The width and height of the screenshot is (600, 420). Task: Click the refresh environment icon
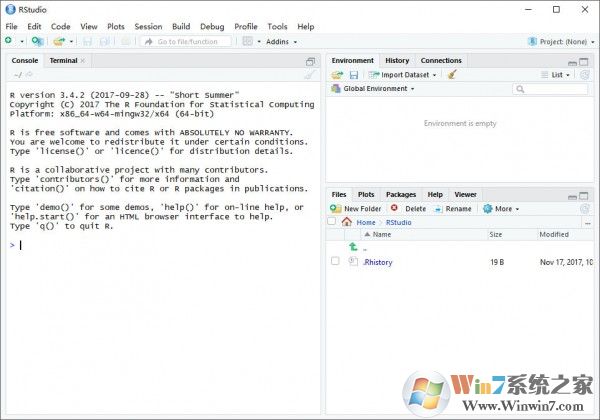click(584, 75)
